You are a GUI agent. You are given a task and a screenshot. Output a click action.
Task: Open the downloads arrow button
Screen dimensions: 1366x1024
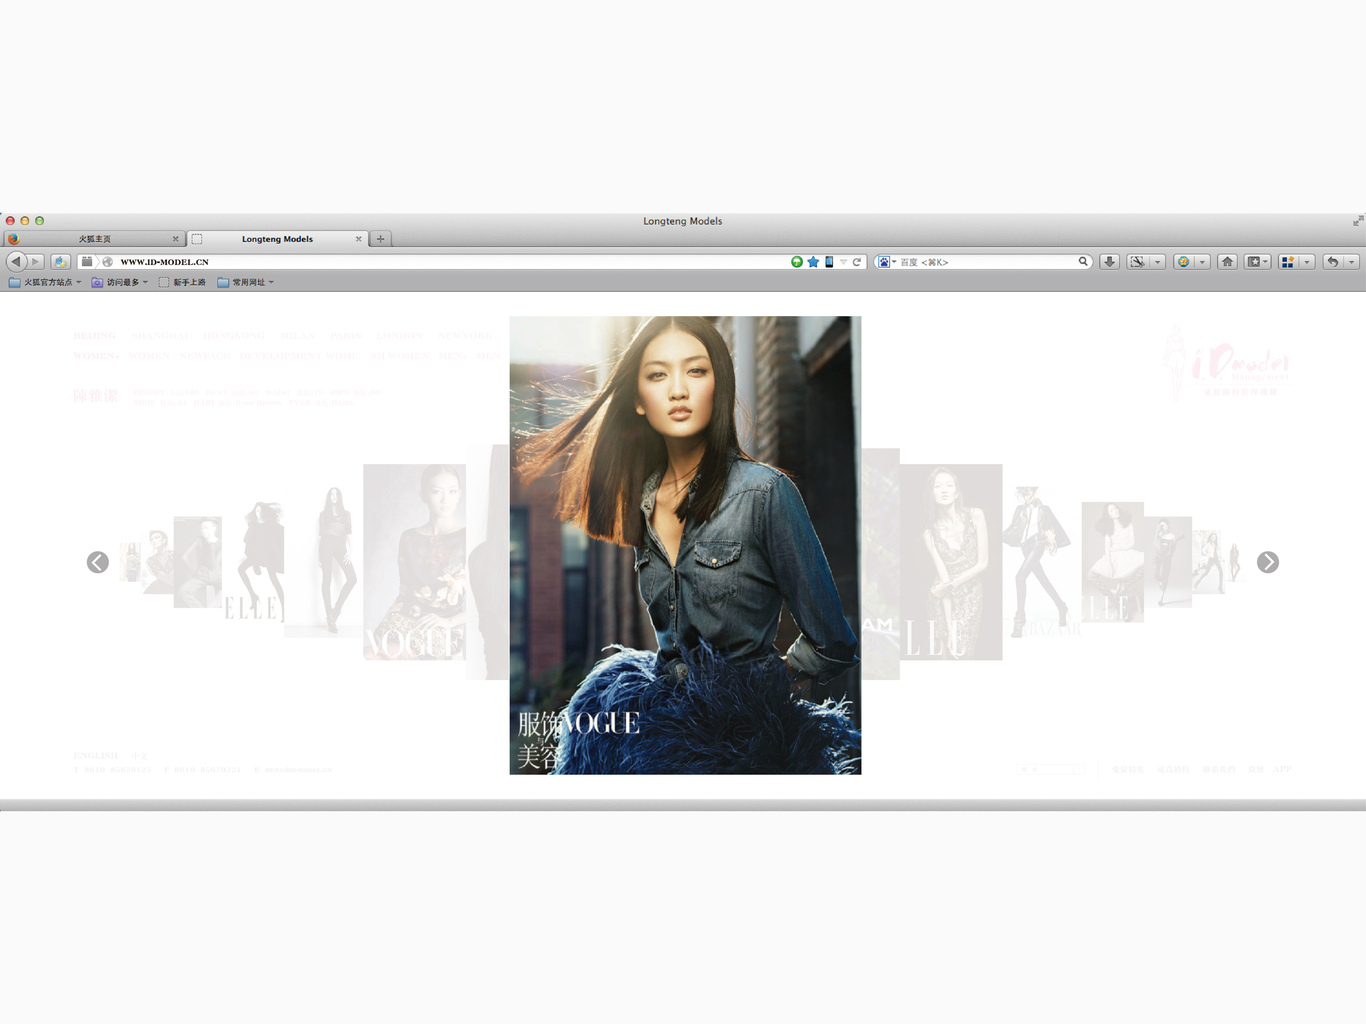(x=1109, y=262)
